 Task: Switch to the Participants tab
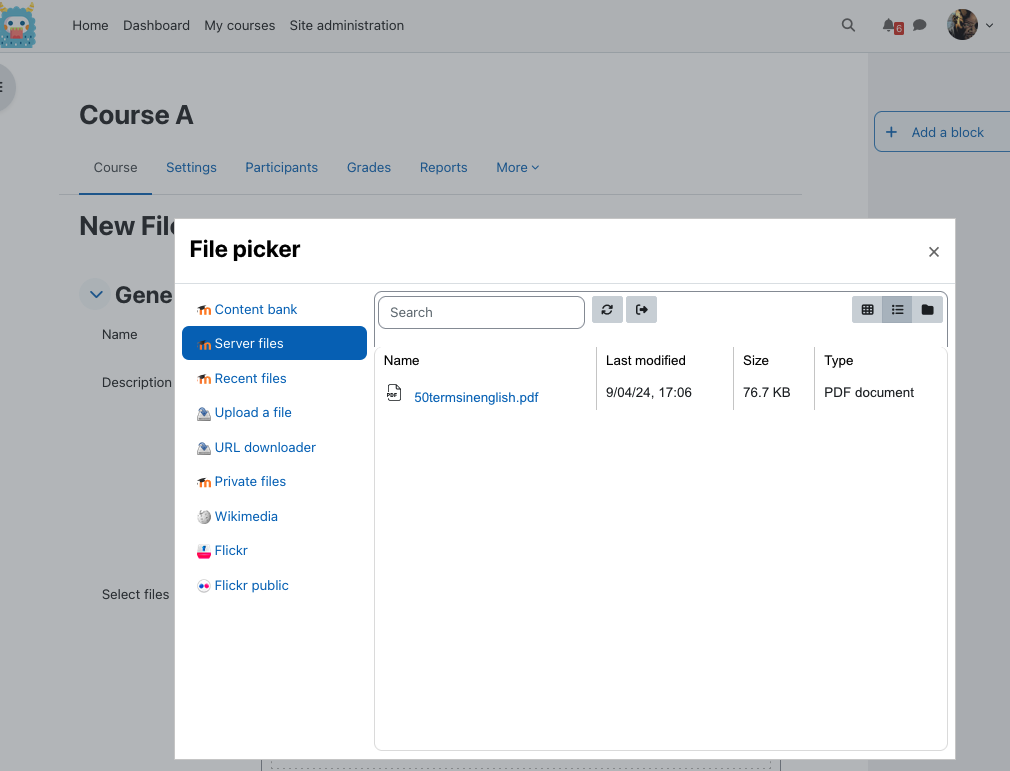[x=281, y=167]
